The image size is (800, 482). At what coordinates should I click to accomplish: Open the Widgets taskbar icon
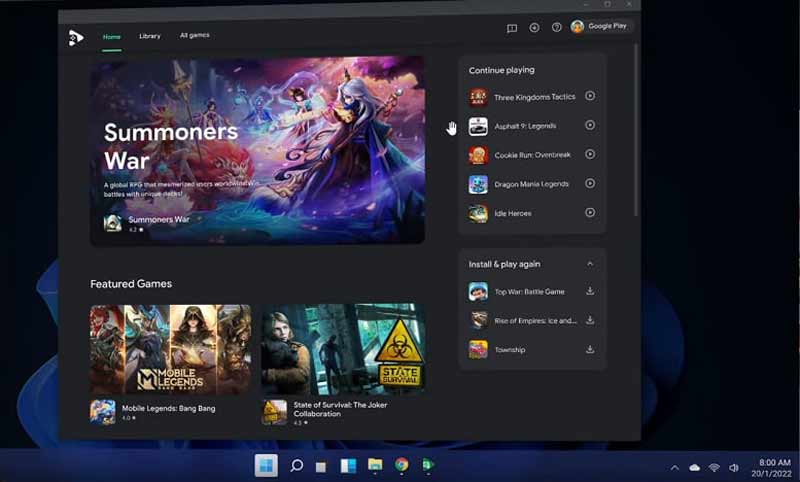[348, 465]
